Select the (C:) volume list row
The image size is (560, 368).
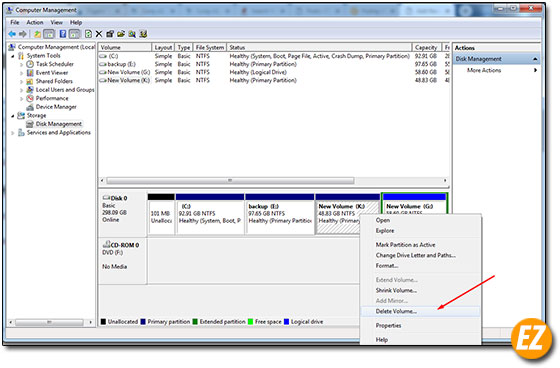273,56
